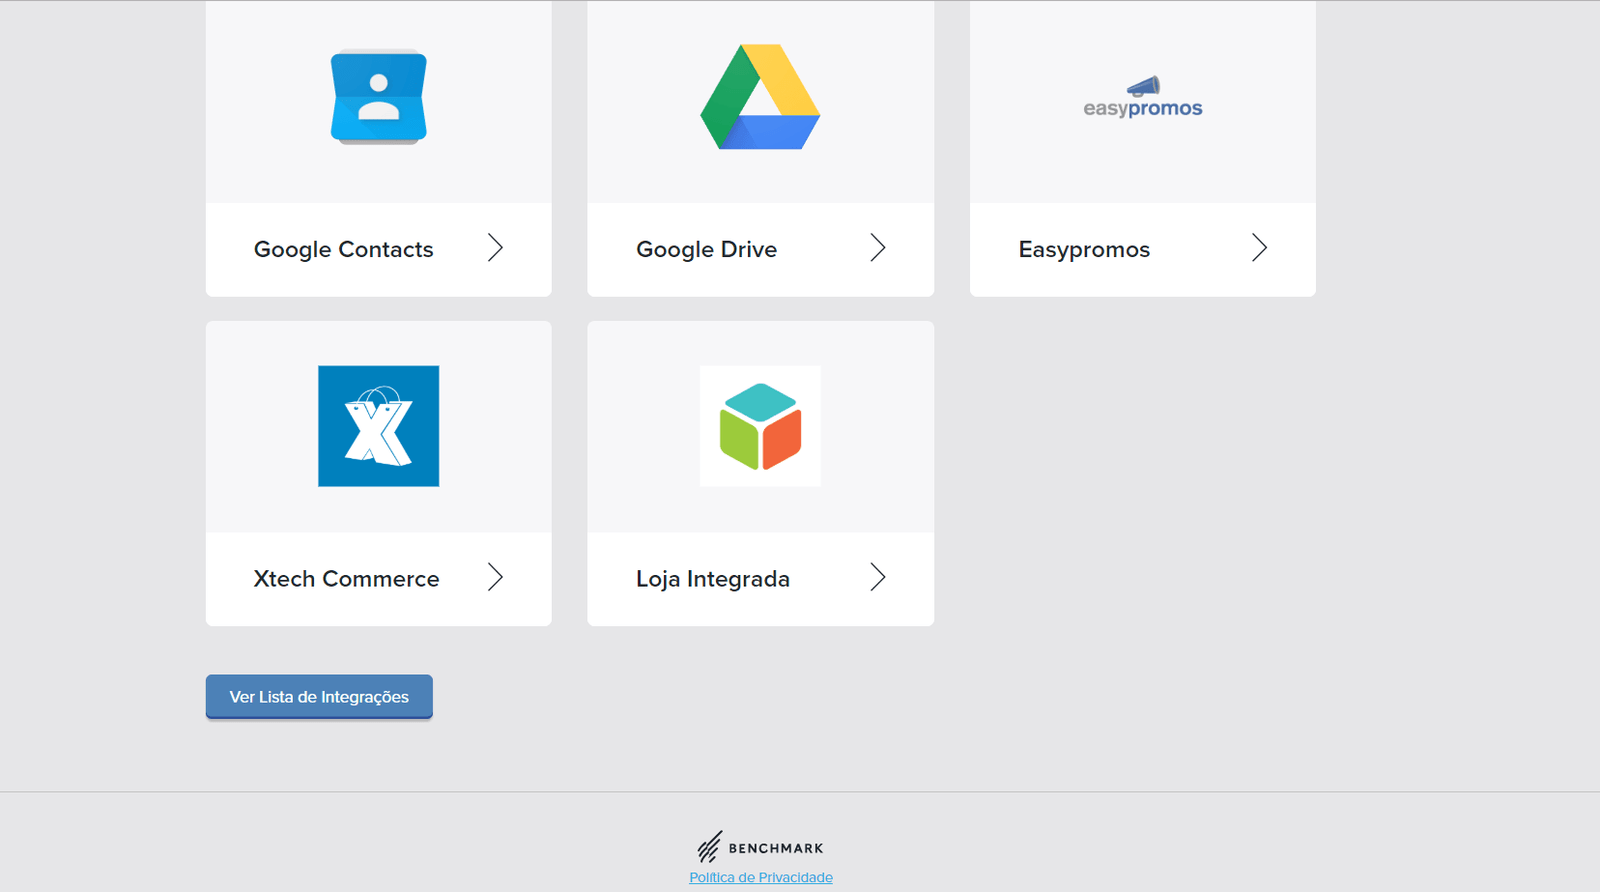
Task: Click the Google Contacts logo icon
Action: 378,97
